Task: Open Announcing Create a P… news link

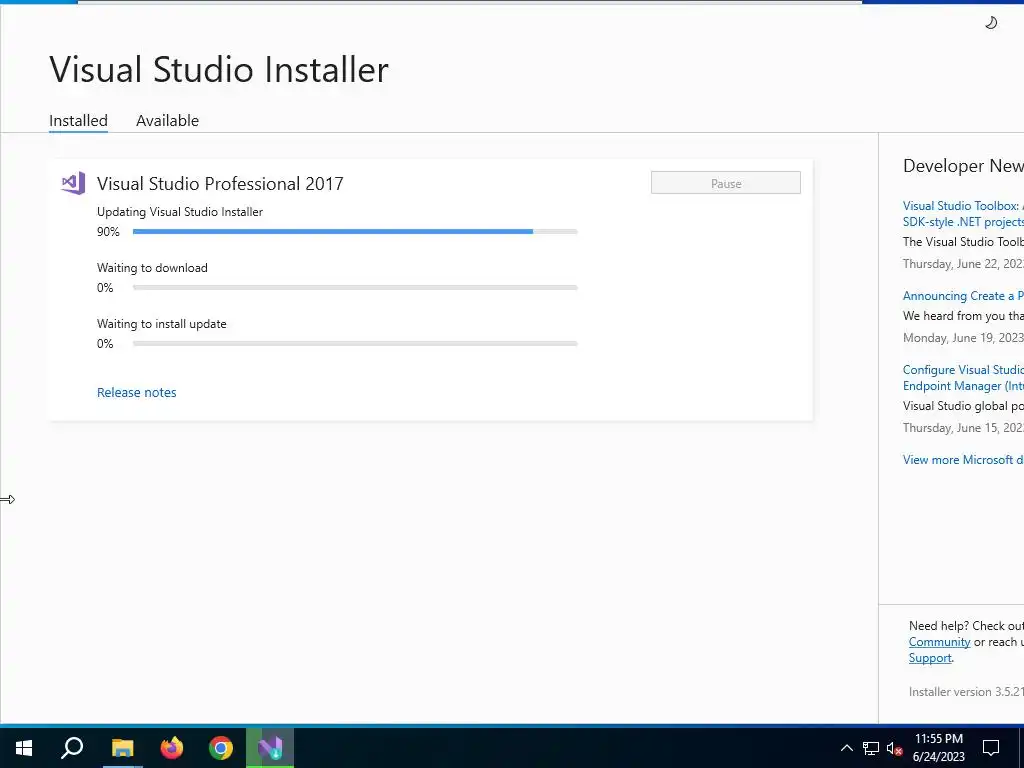Action: 963,296
